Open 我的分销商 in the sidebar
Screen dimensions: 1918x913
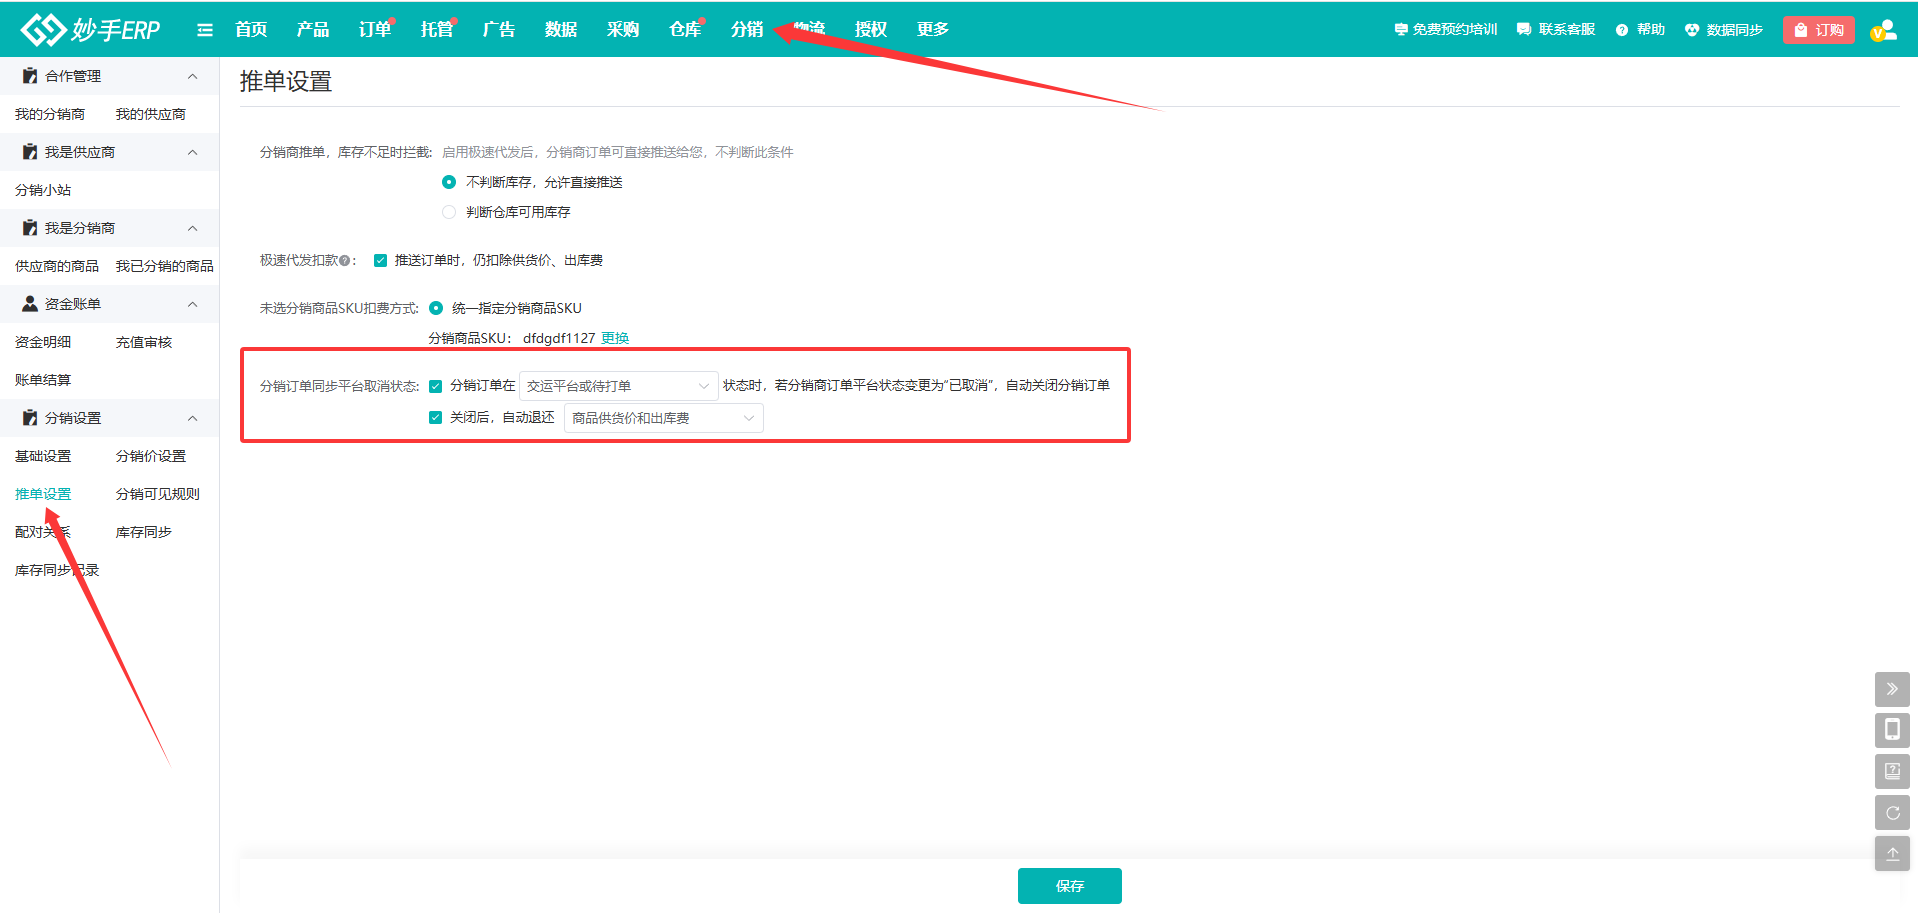click(x=50, y=114)
